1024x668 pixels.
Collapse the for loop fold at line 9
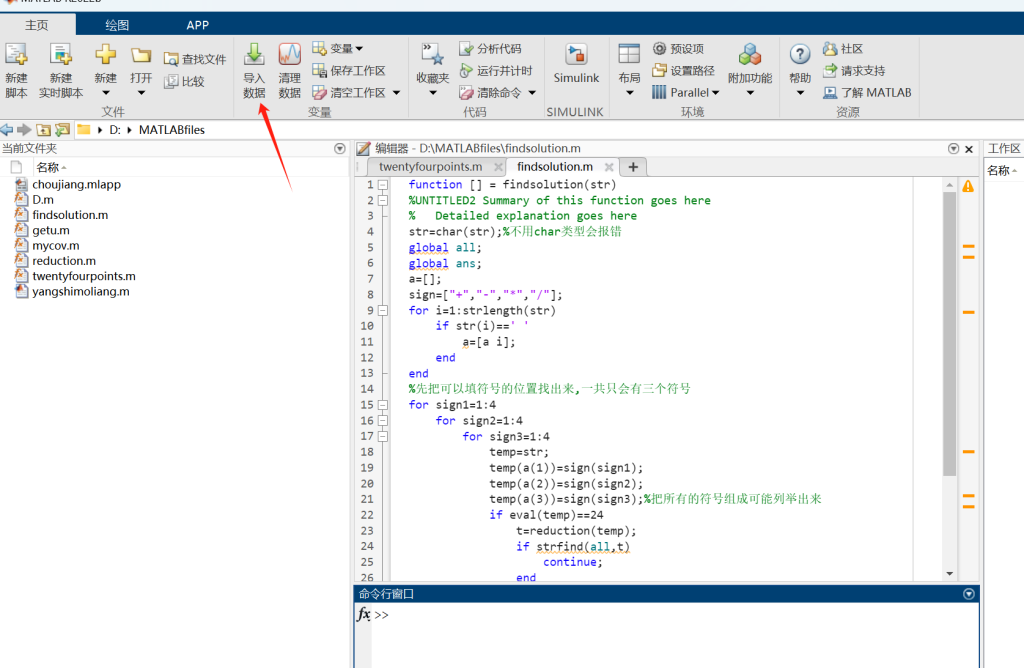tap(383, 310)
